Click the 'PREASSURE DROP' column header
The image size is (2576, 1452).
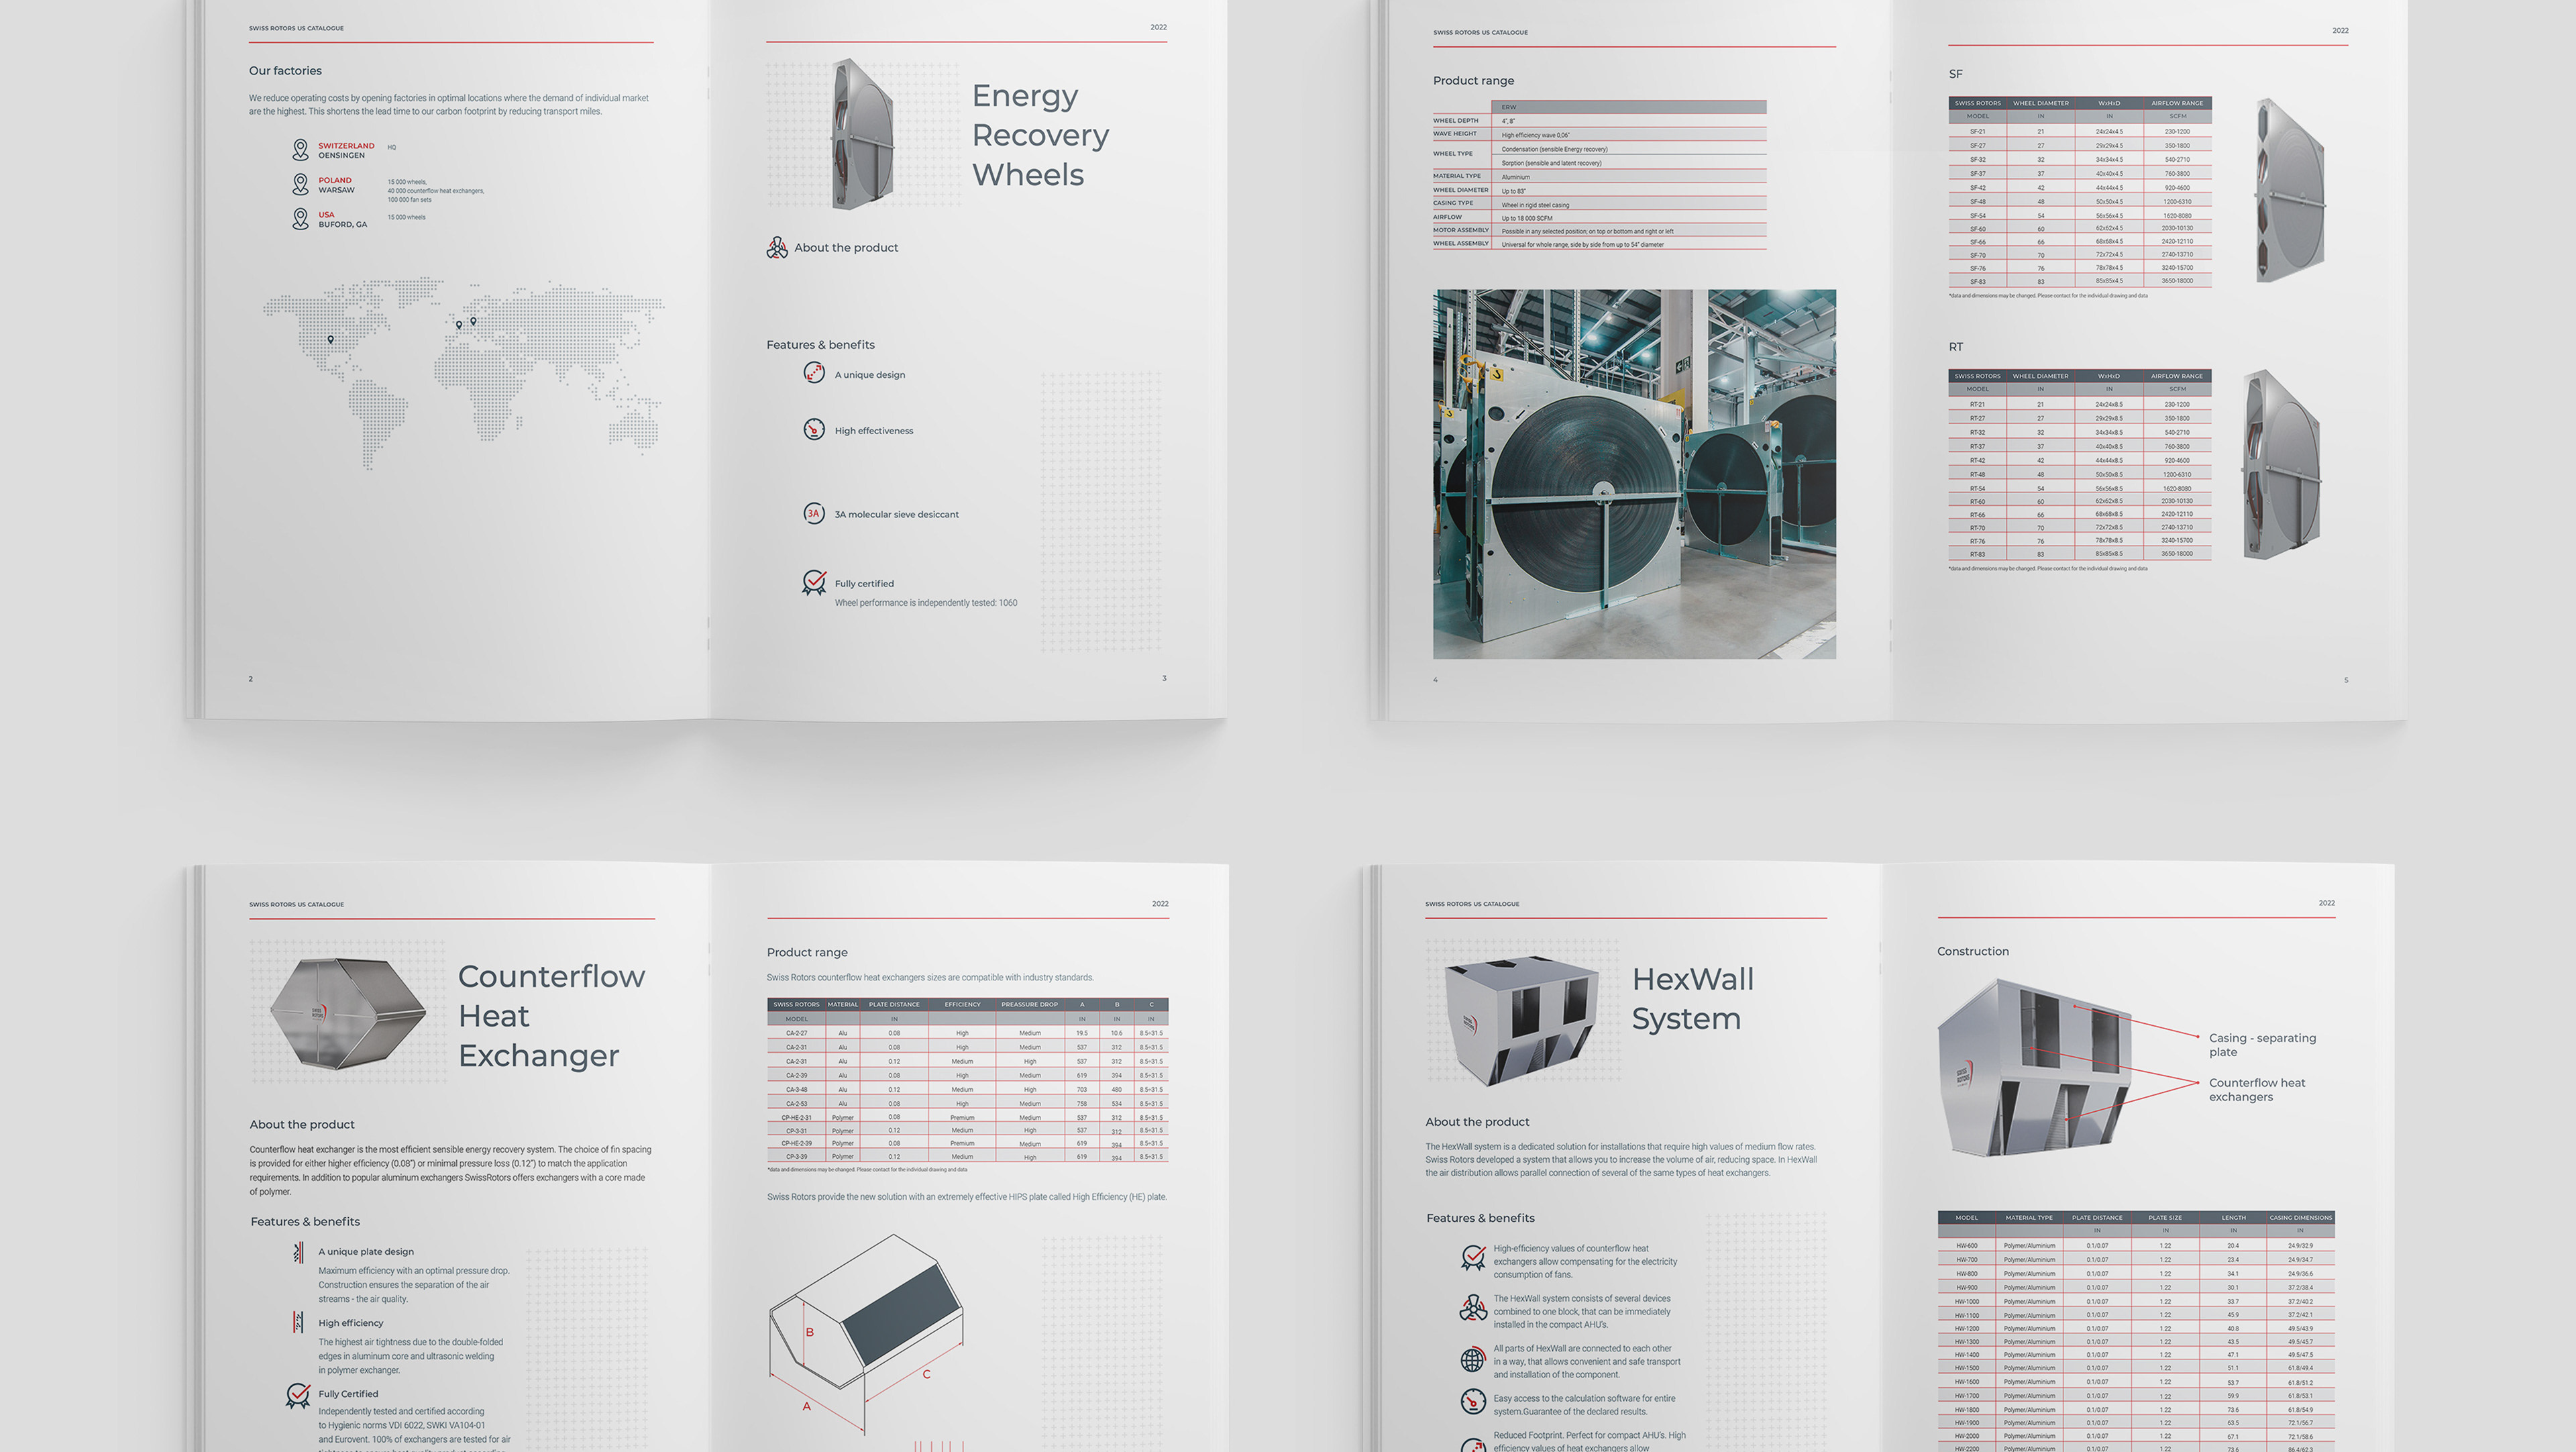1029,1004
